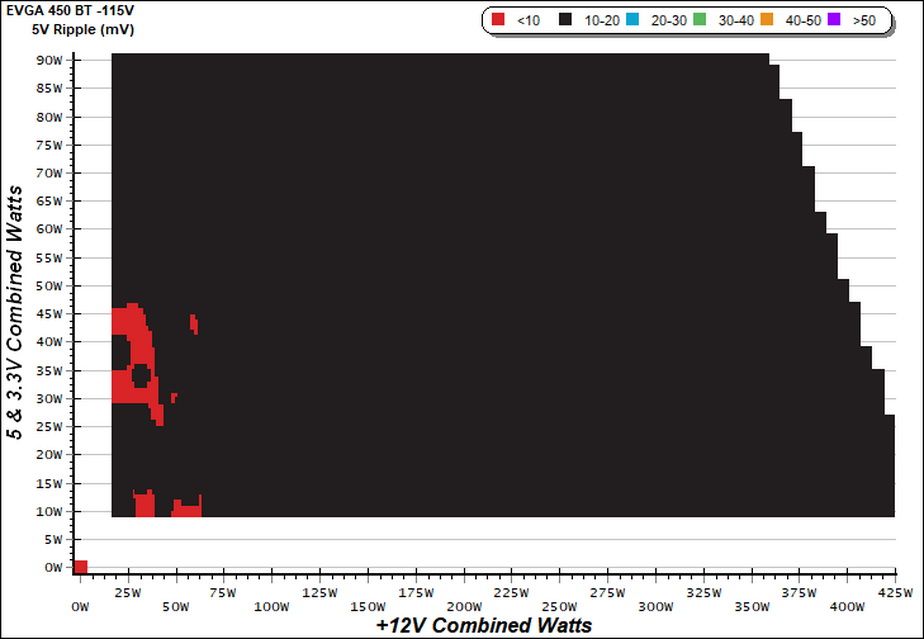
Task: Click the 45W y-axis tick label
Action: tap(49, 314)
